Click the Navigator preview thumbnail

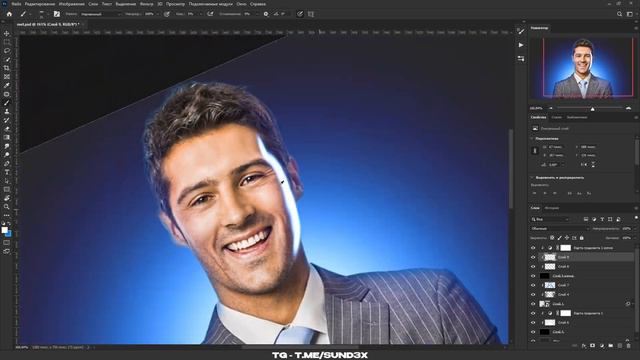(582, 68)
